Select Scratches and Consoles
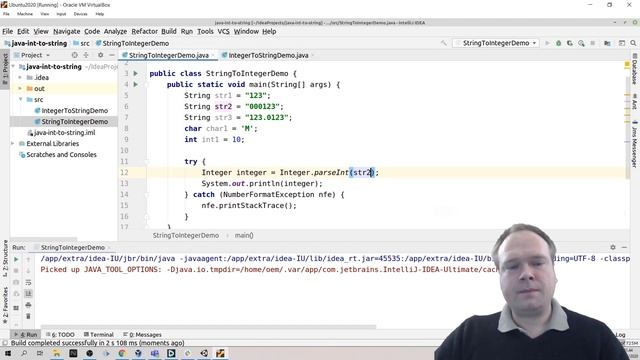 [x=61, y=155]
